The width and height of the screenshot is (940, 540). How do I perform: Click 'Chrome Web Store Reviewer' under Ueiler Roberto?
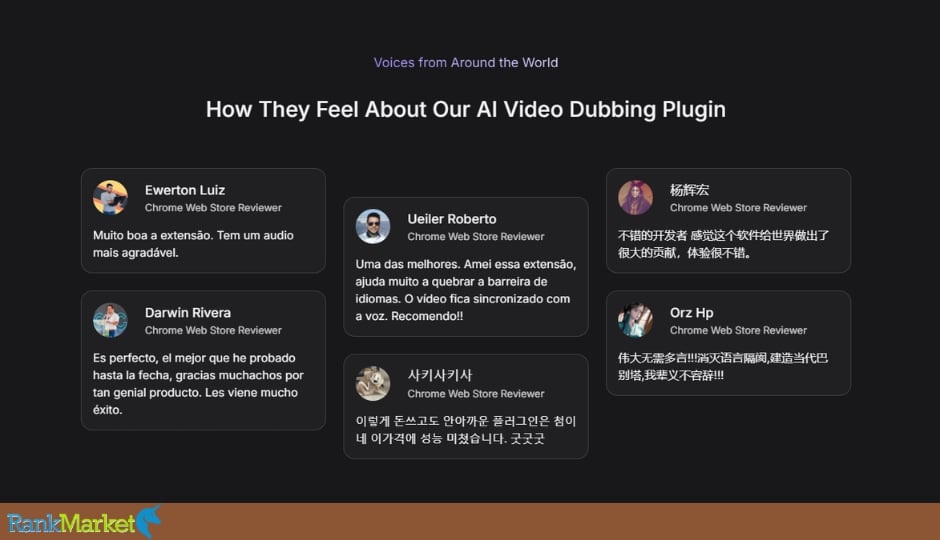(x=475, y=236)
